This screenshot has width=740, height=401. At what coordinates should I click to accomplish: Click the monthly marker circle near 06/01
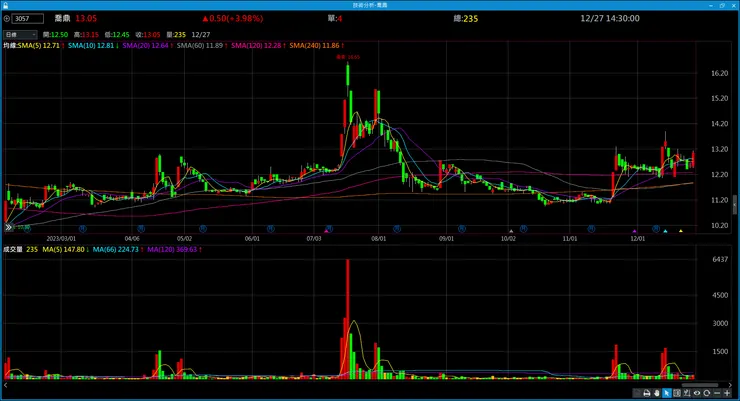click(271, 229)
